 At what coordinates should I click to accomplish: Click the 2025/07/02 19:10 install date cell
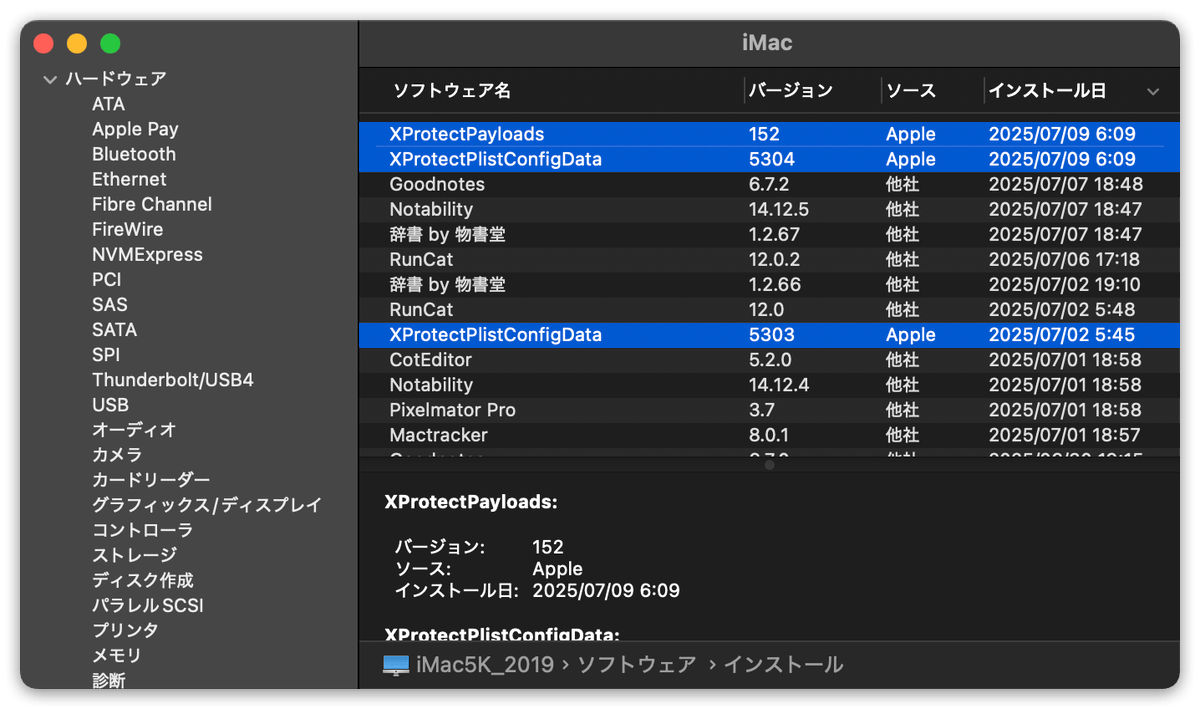click(1064, 284)
